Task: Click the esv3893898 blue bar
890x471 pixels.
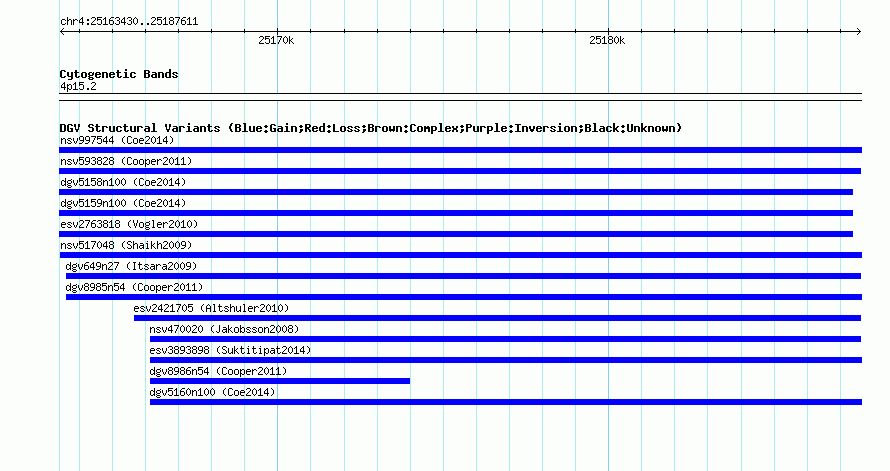Action: tap(506, 360)
